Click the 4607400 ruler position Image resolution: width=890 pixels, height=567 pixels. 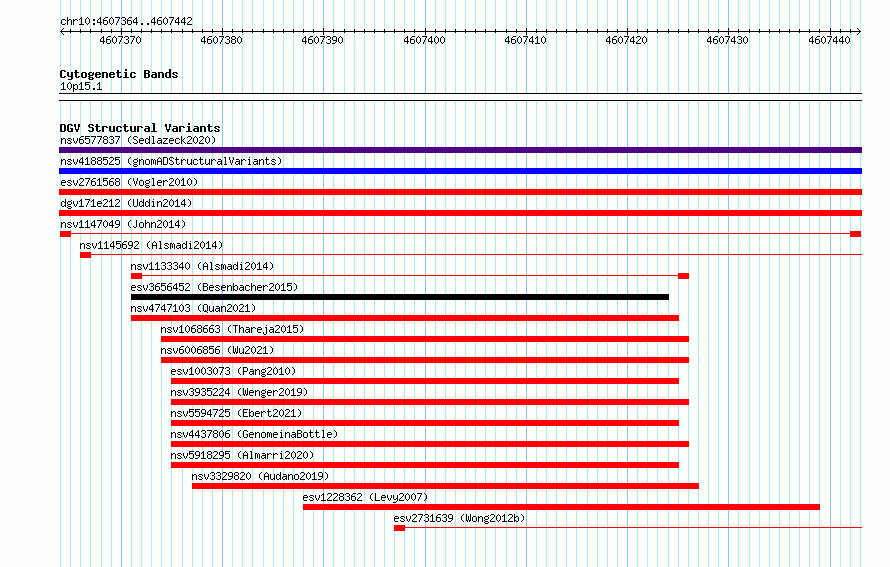tap(425, 40)
